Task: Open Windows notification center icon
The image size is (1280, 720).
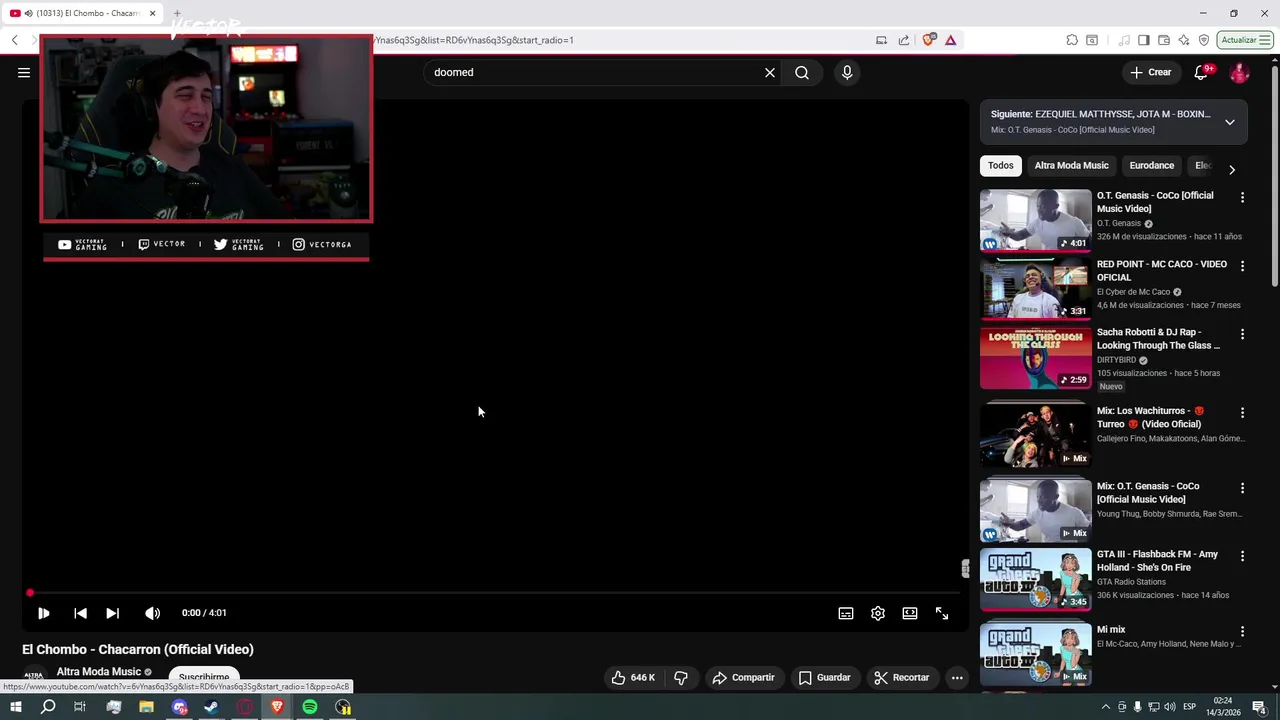Action: point(1260,707)
